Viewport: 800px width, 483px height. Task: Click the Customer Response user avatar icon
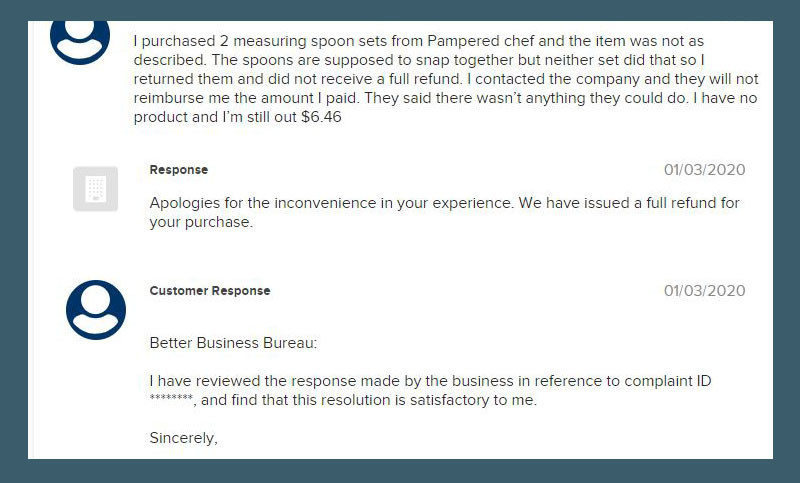coord(96,310)
